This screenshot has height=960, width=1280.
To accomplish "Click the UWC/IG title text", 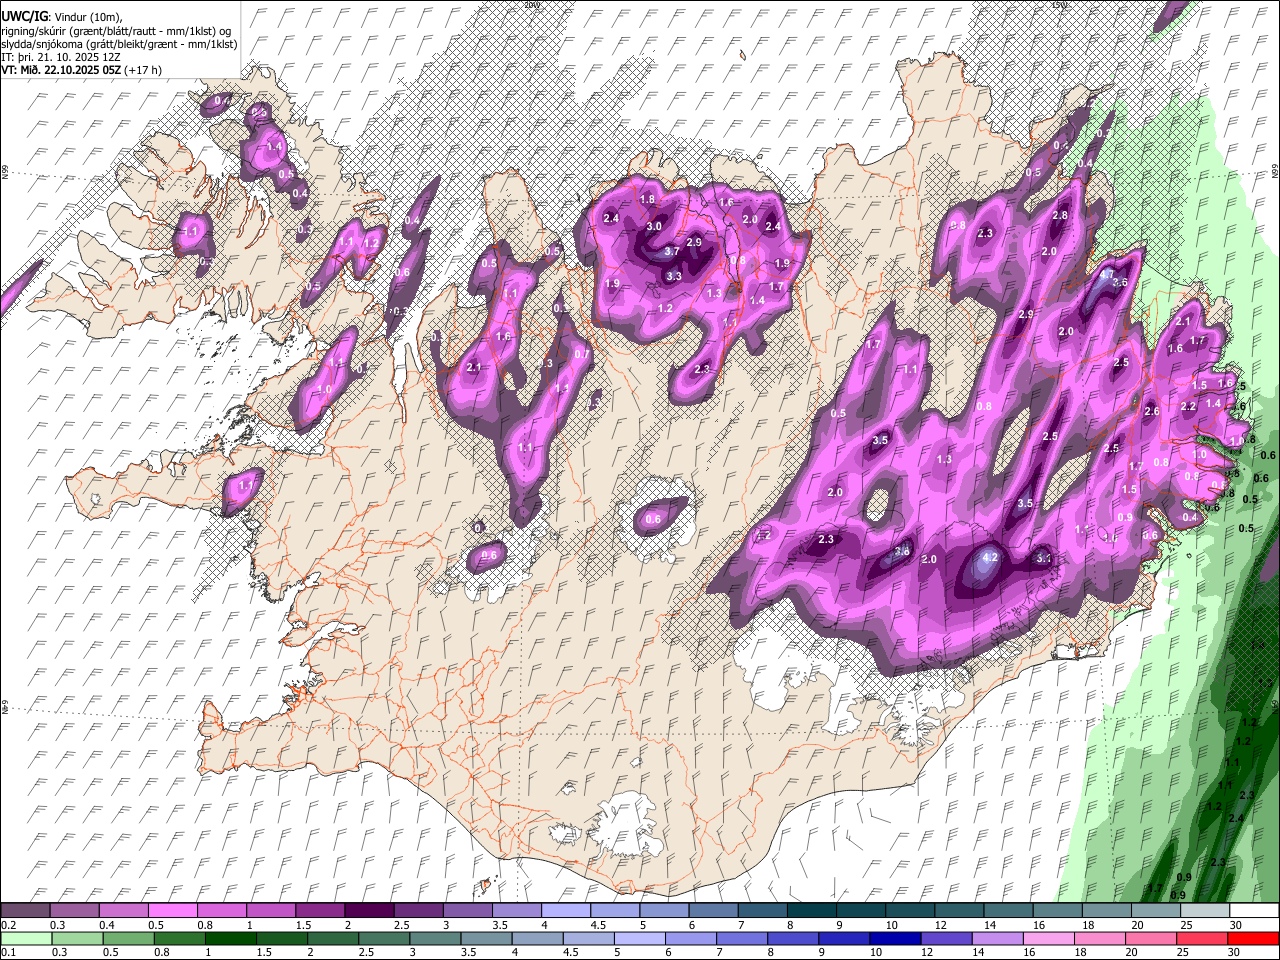I will pyautogui.click(x=24, y=17).
